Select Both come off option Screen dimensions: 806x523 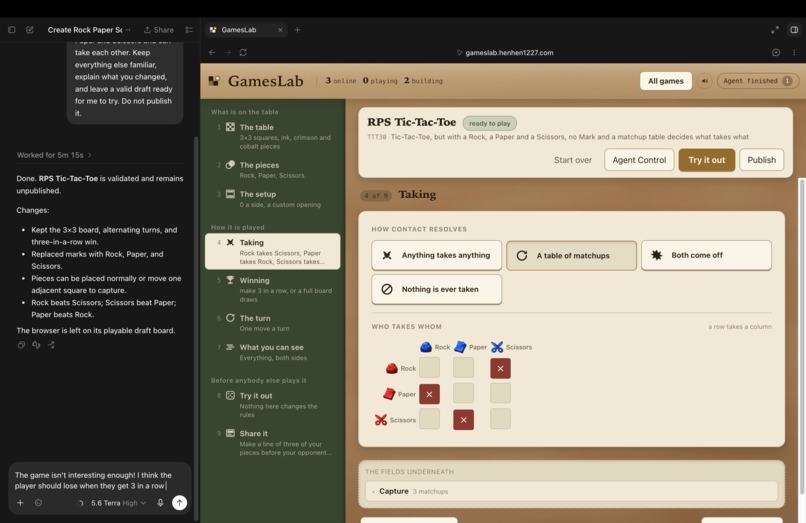[706, 255]
